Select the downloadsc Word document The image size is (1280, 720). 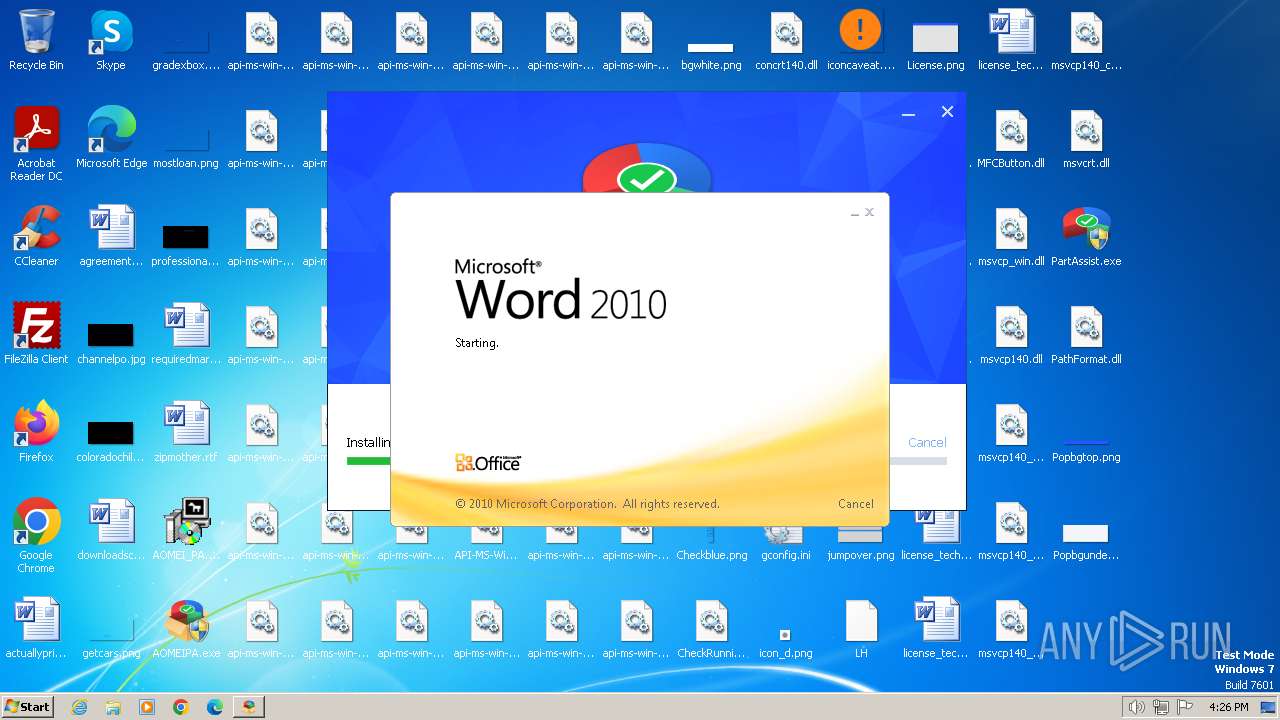(111, 530)
